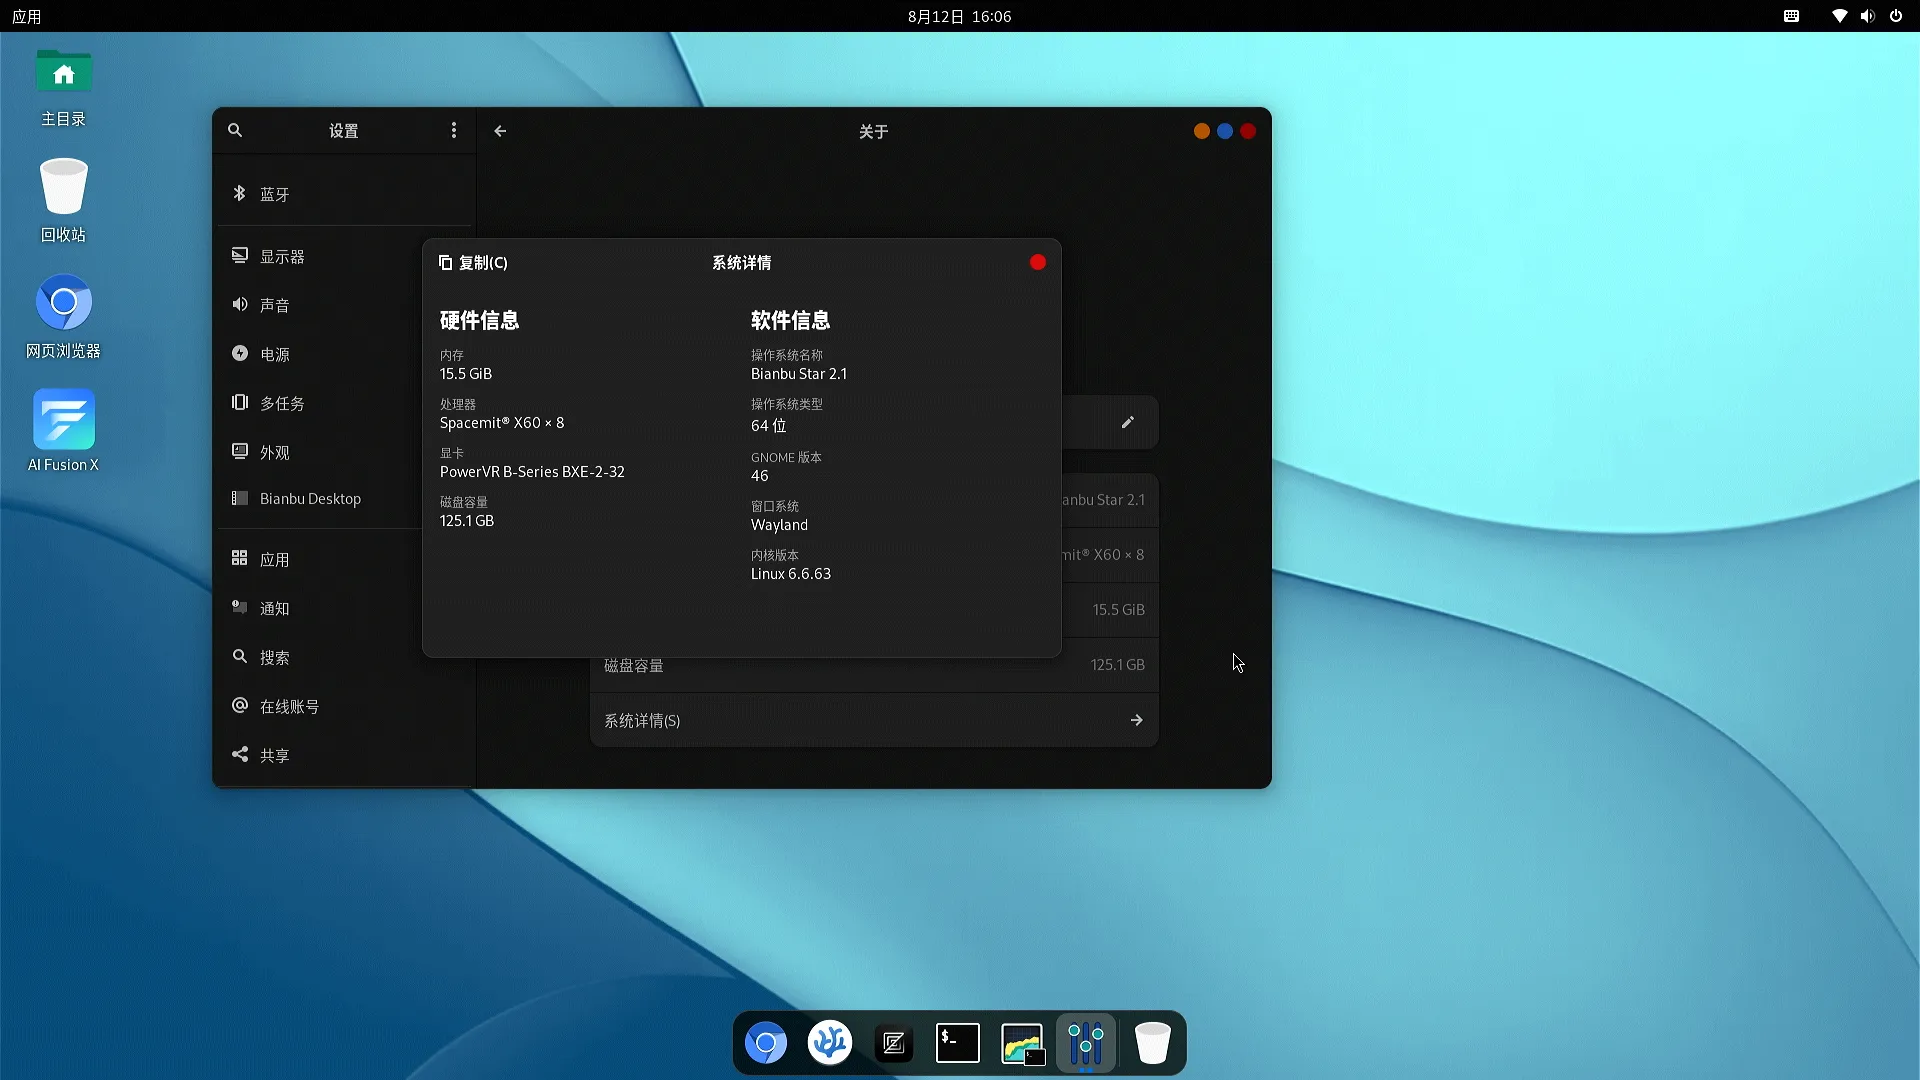The image size is (1920, 1080).
Task: Open Sharing settings in sidebar
Action: pos(274,755)
